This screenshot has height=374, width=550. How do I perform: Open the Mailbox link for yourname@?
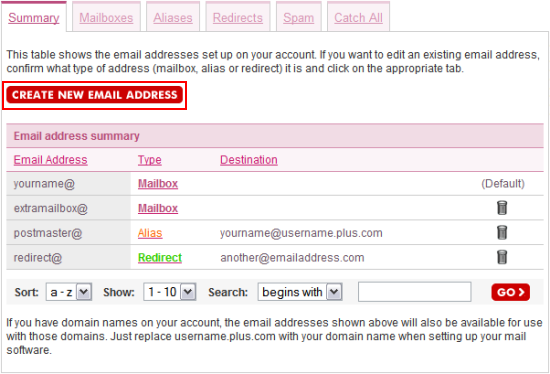coord(158,183)
